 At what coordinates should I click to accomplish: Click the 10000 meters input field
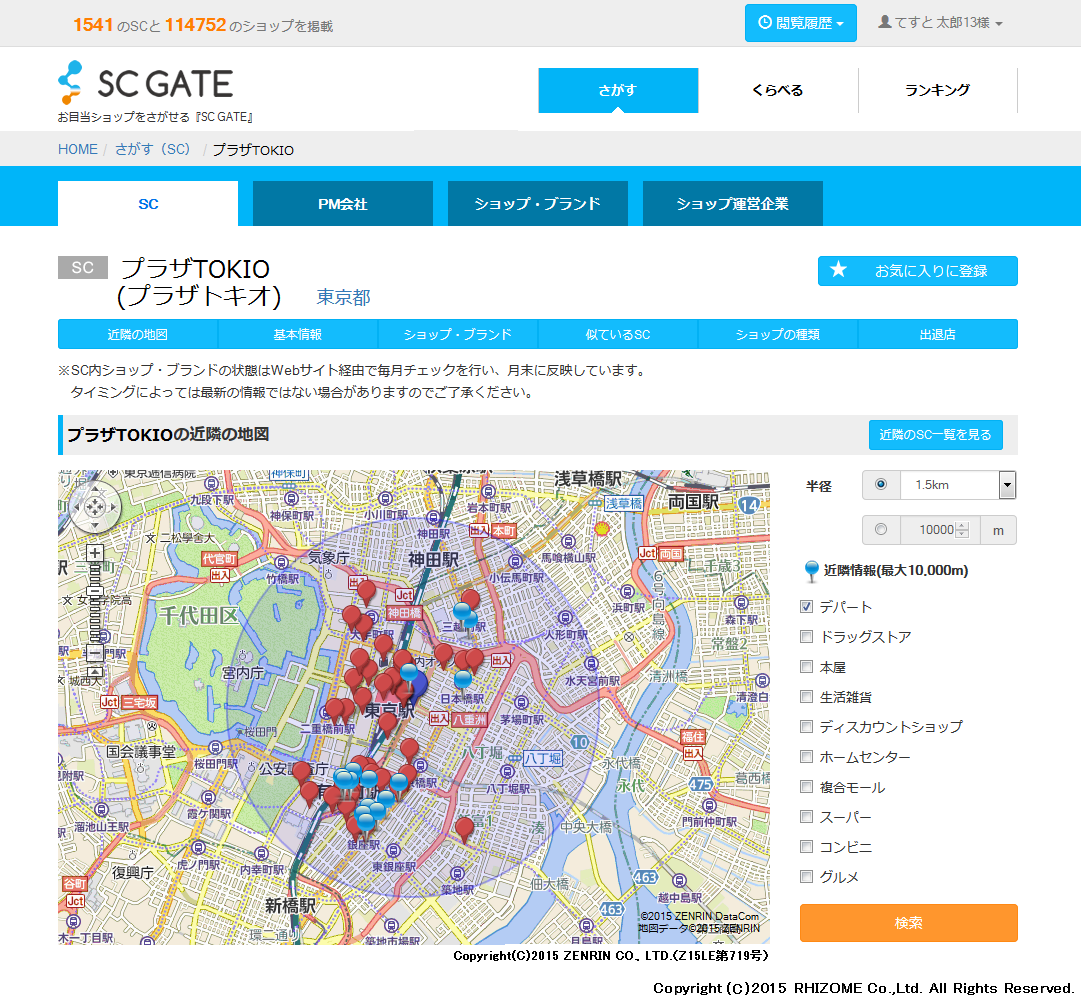(x=940, y=530)
